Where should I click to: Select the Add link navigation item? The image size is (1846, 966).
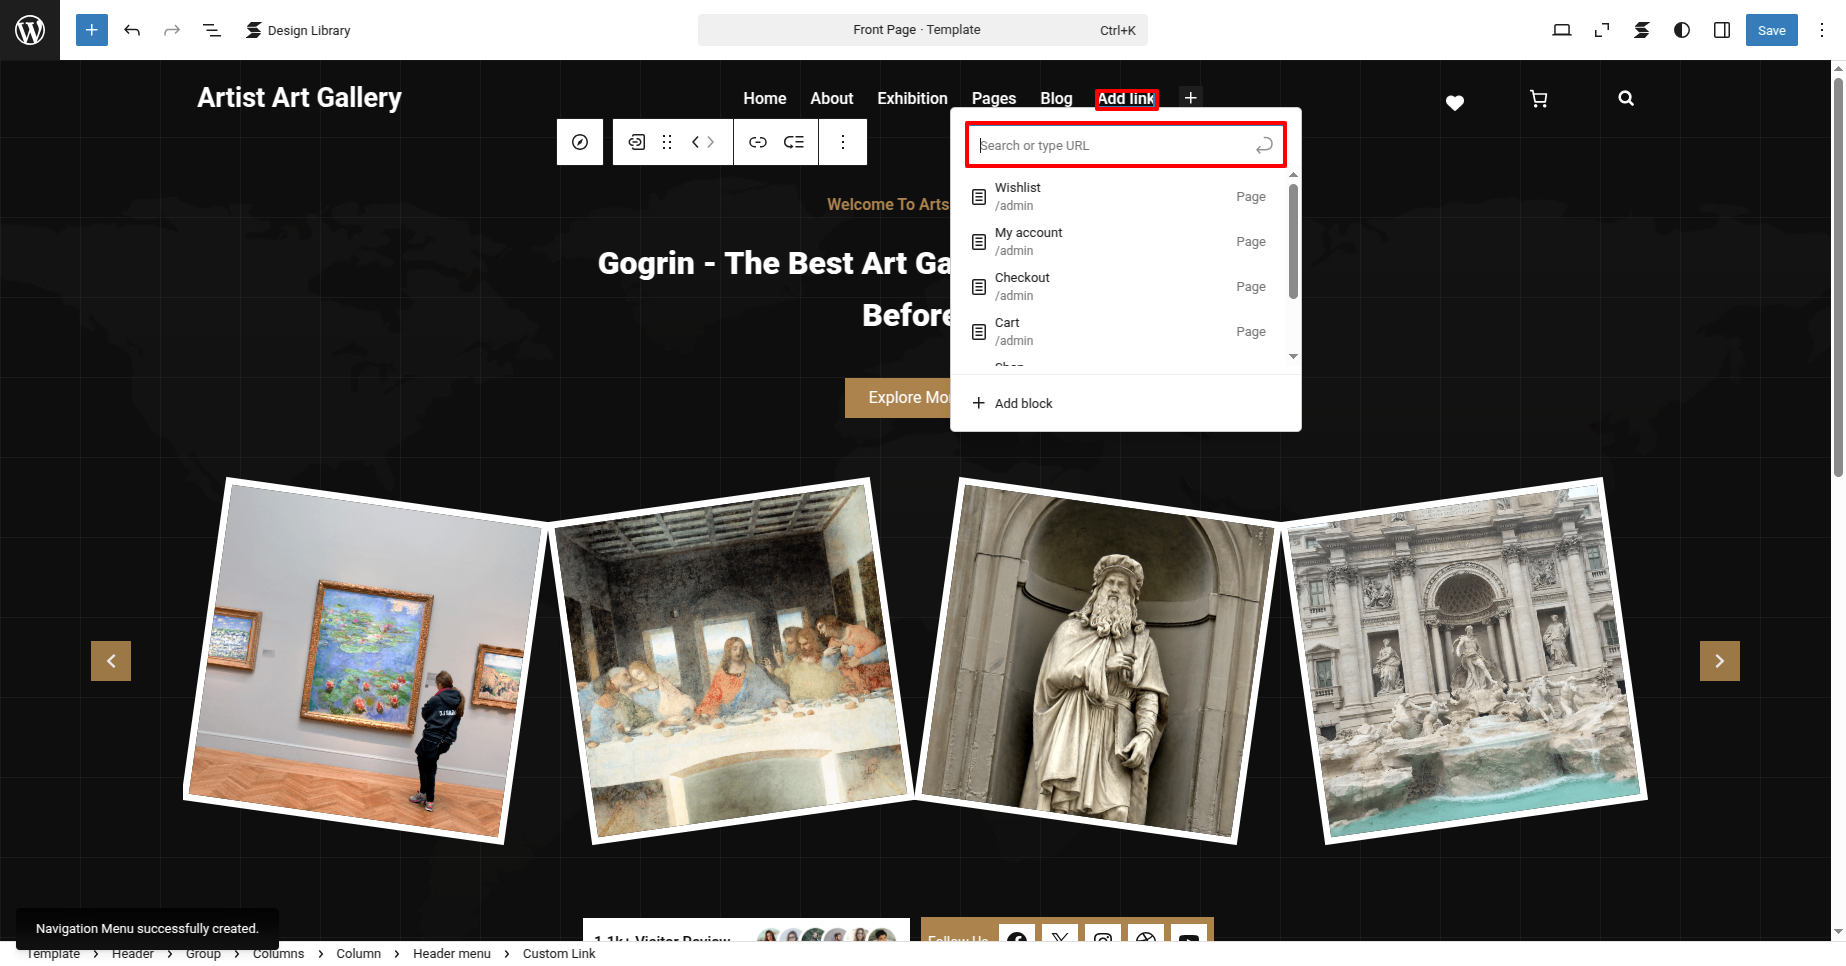tap(1127, 98)
